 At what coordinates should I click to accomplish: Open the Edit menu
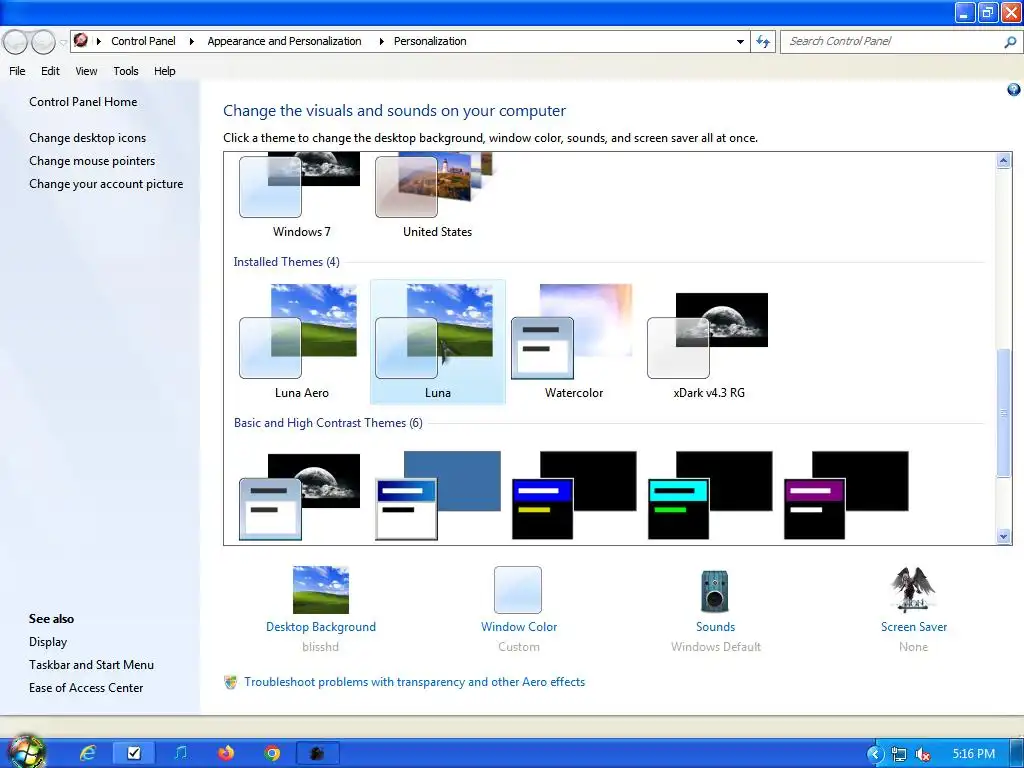click(50, 71)
